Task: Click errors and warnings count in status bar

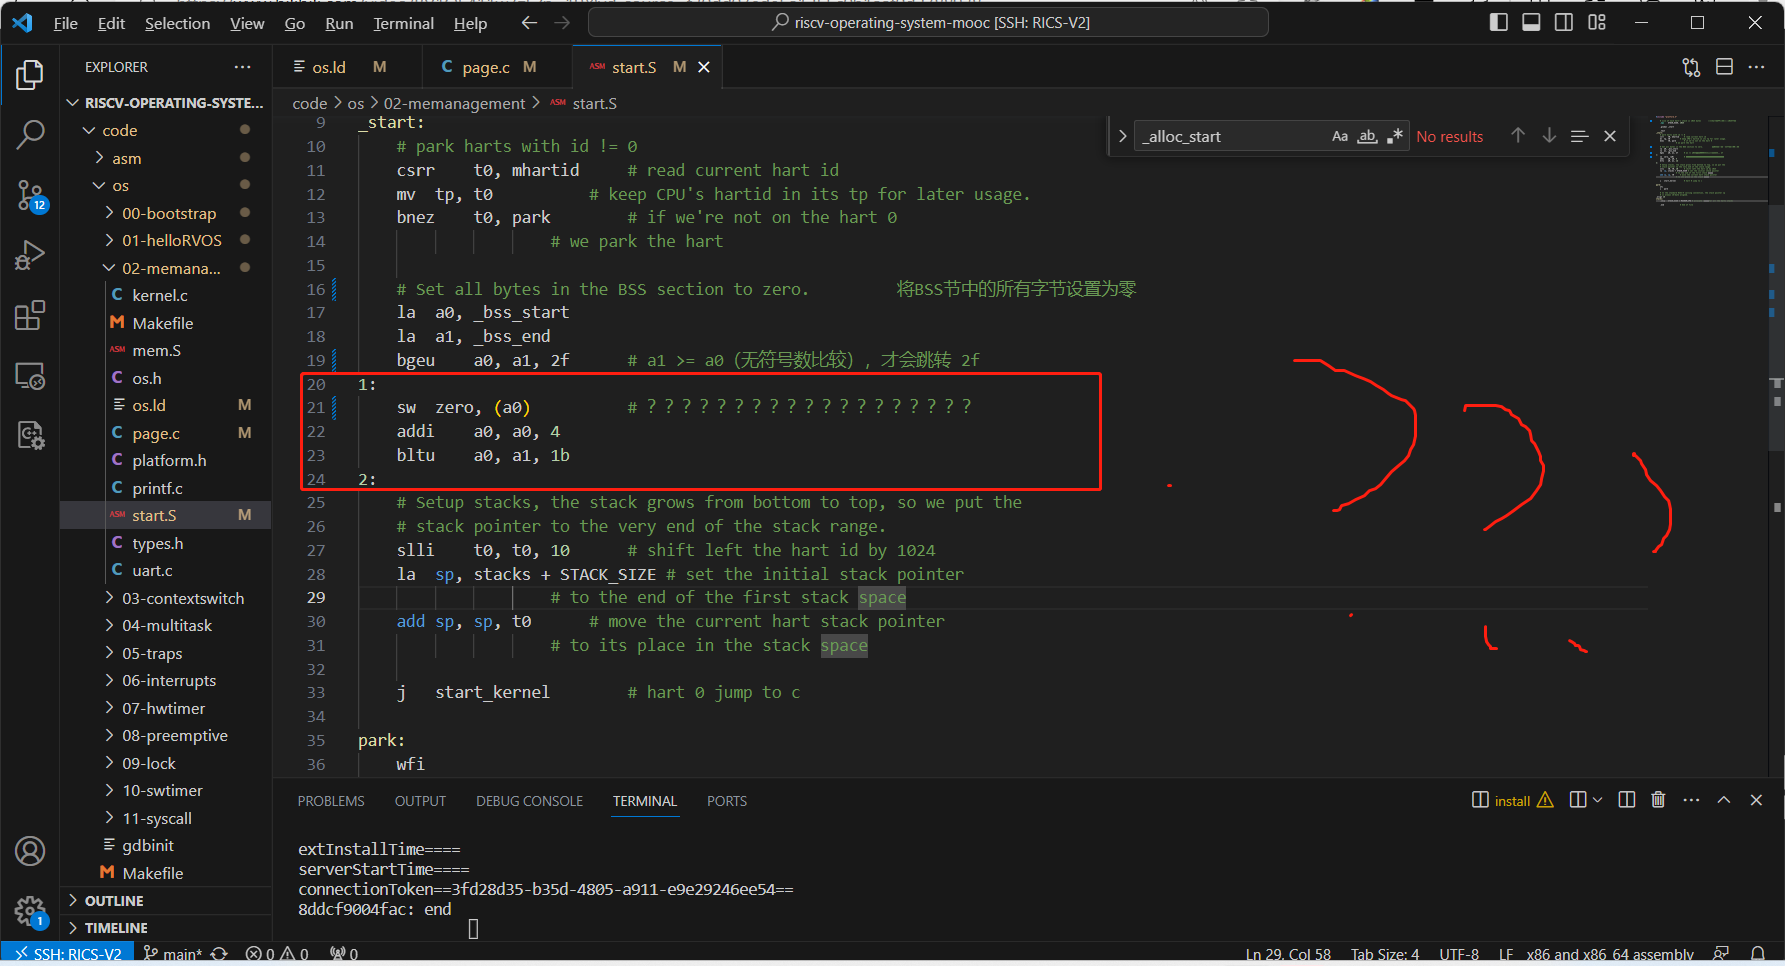Action: 277,954
